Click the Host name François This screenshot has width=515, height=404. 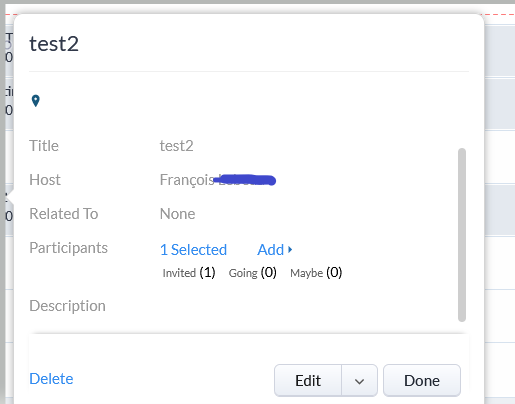[x=187, y=180]
